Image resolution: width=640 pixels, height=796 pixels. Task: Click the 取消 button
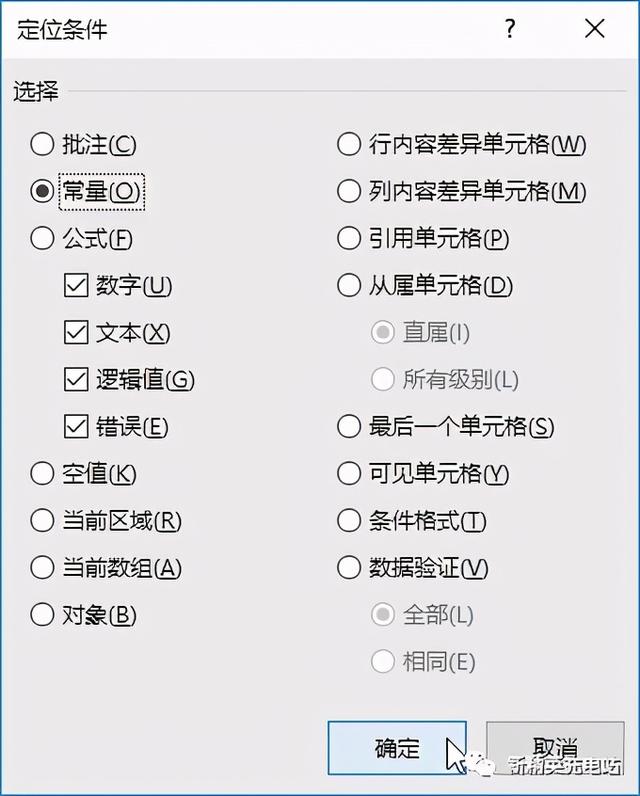(555, 748)
